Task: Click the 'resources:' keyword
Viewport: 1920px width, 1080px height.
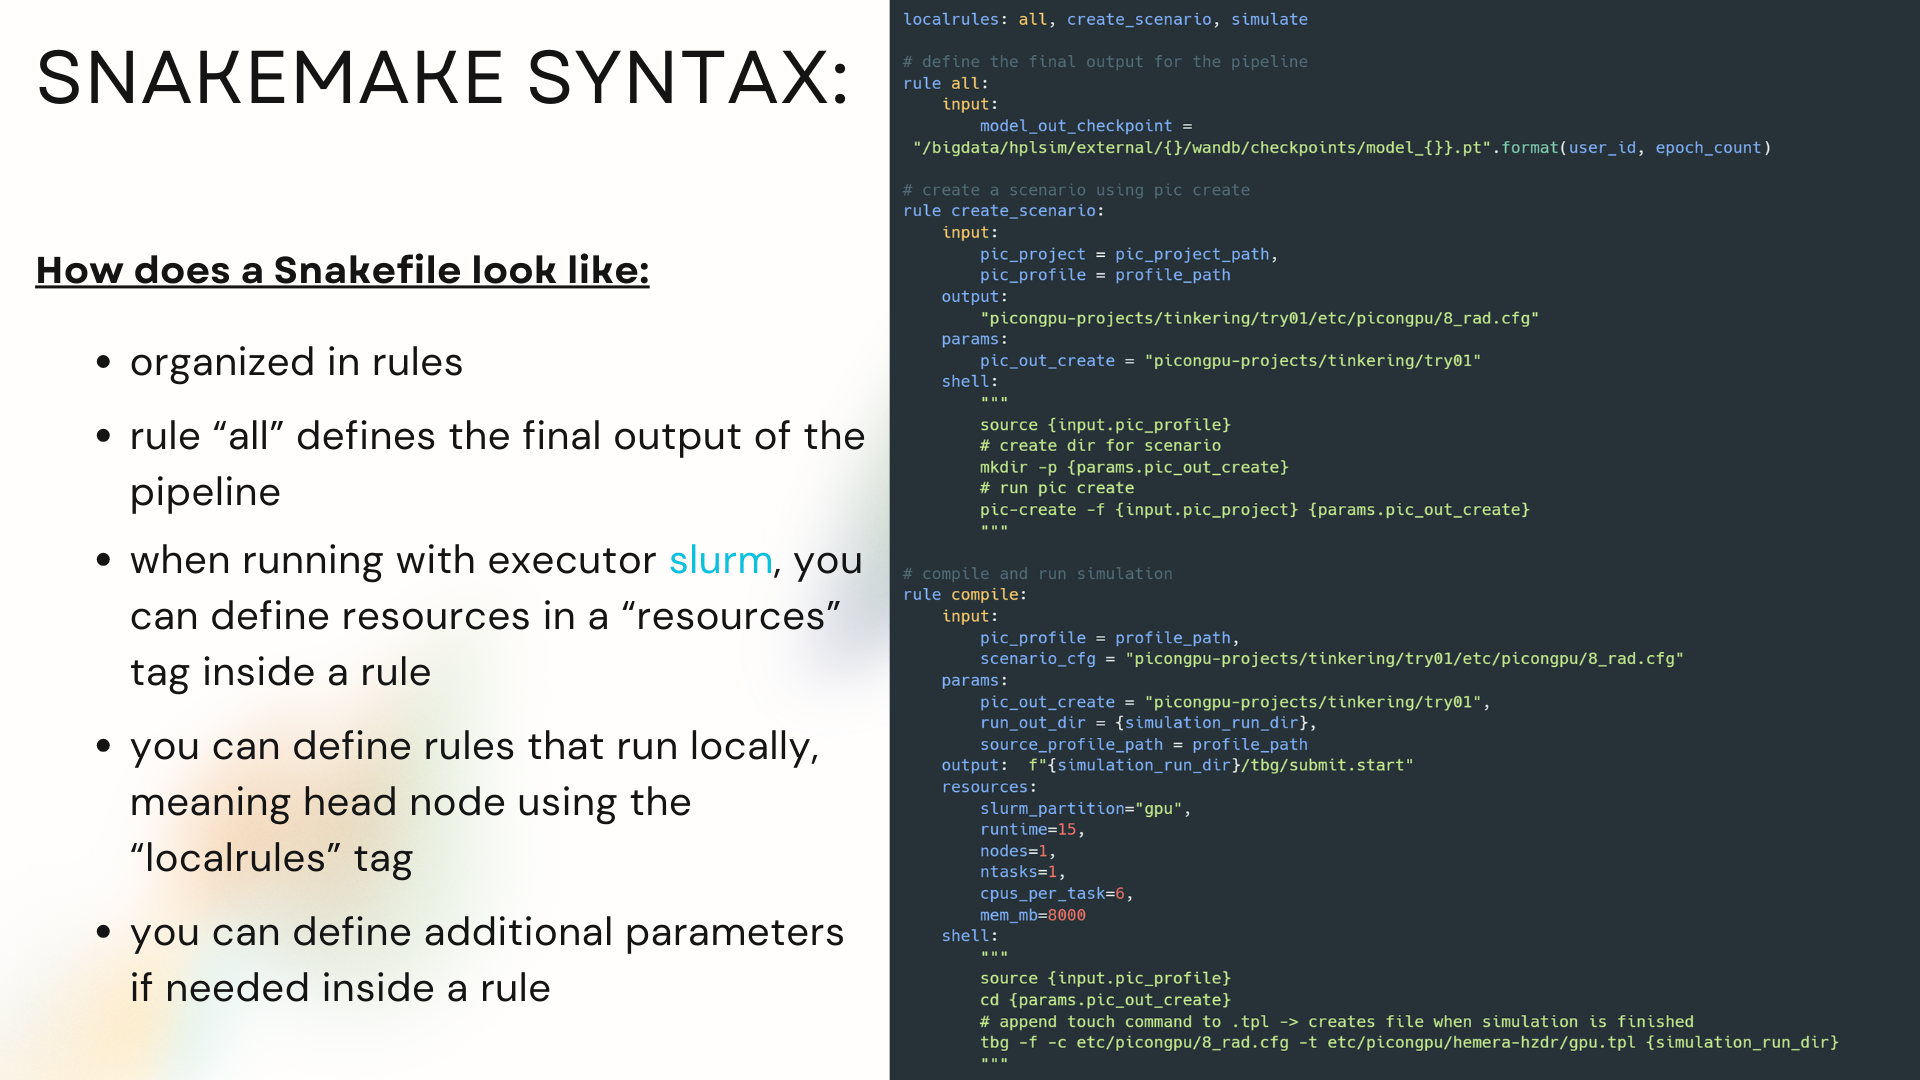Action: coord(989,787)
